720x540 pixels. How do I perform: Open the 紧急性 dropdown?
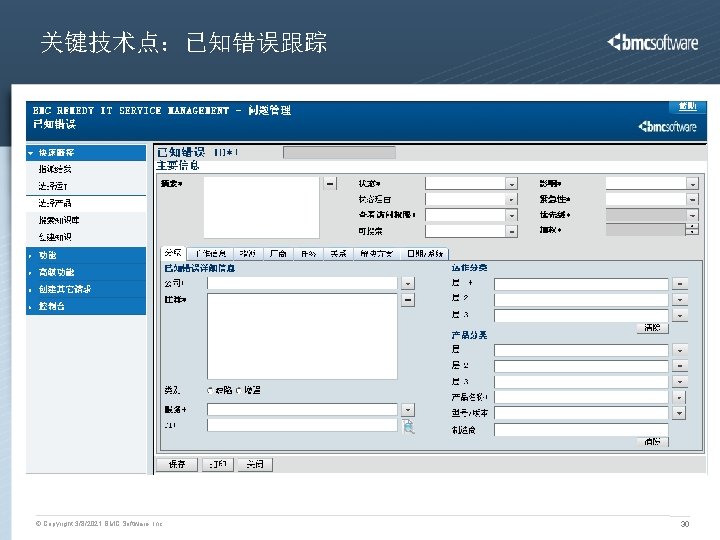(692, 199)
